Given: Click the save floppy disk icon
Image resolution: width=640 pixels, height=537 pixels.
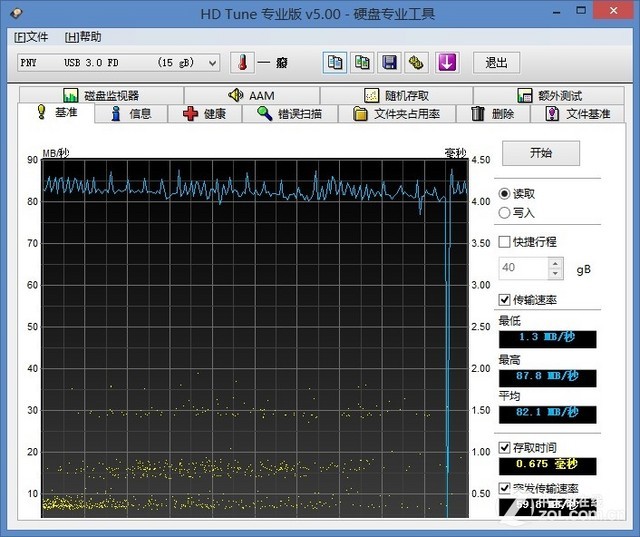Looking at the screenshot, I should [x=389, y=62].
